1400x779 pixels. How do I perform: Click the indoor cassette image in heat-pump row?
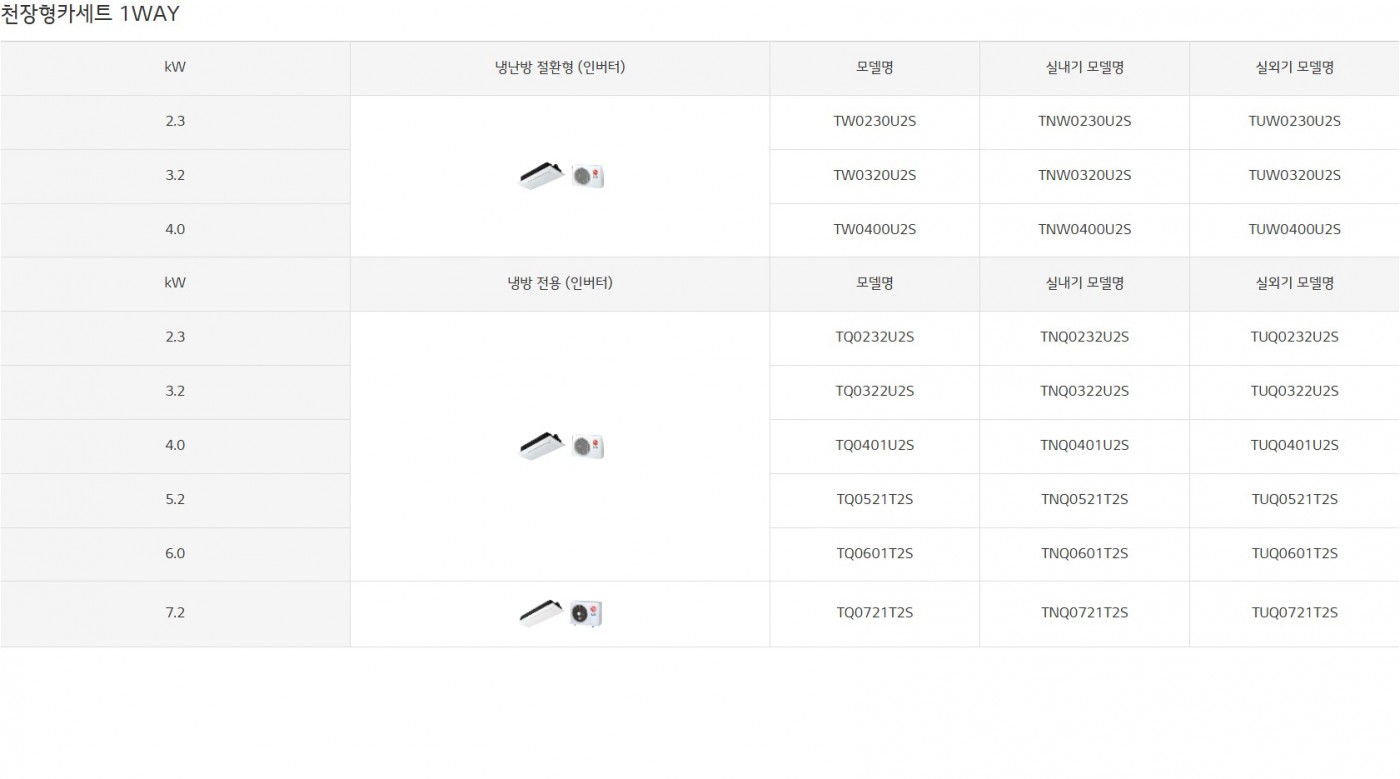click(x=542, y=176)
